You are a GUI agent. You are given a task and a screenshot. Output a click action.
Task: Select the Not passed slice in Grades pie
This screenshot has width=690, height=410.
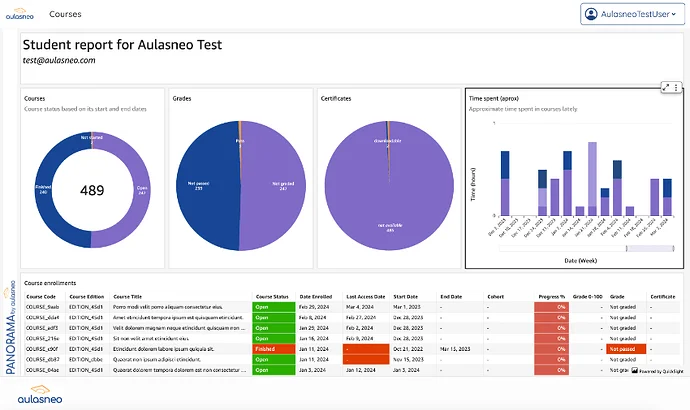click(x=200, y=190)
